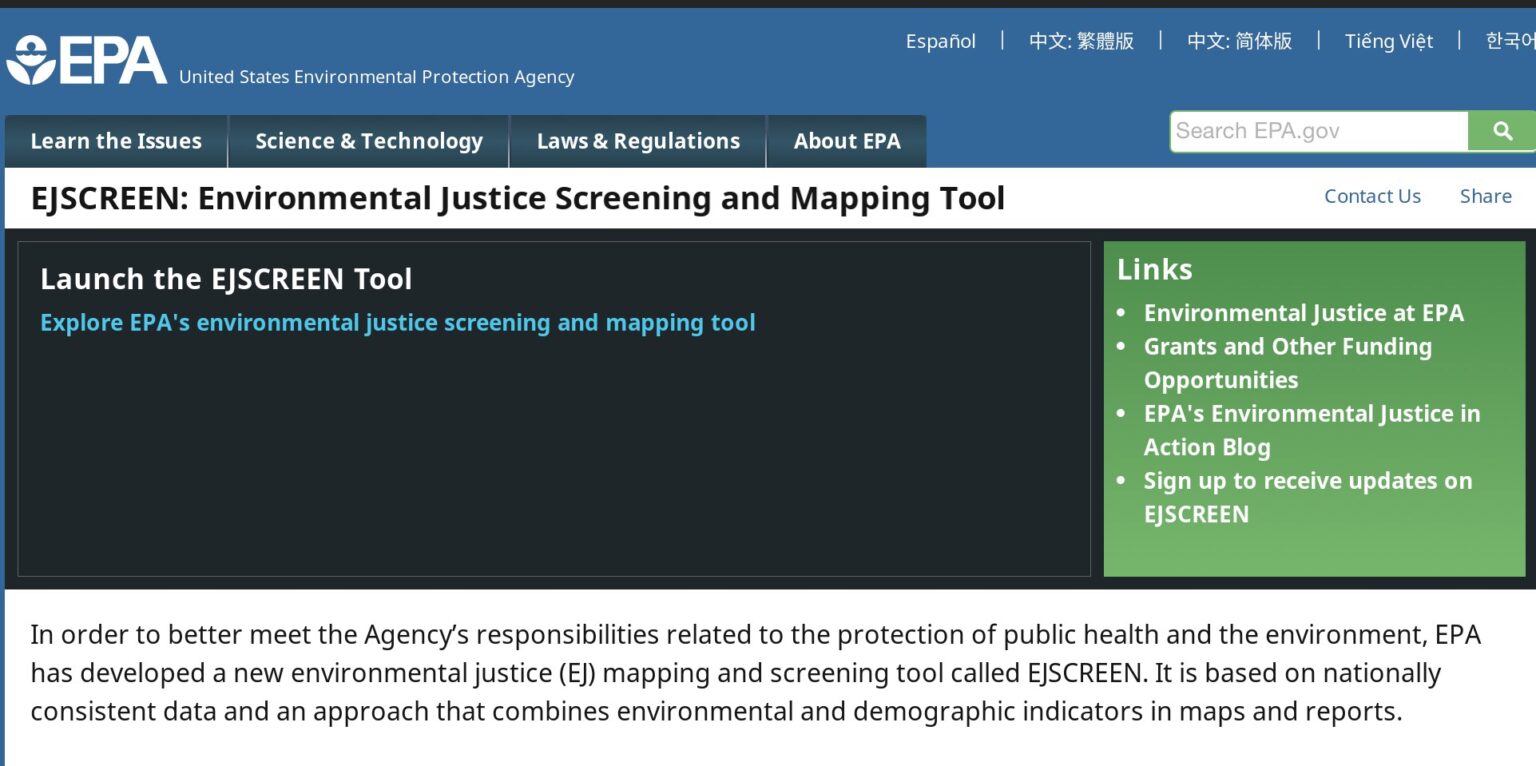This screenshot has height=766, width=1536.
Task: Click the EPA logo
Action: 85,58
